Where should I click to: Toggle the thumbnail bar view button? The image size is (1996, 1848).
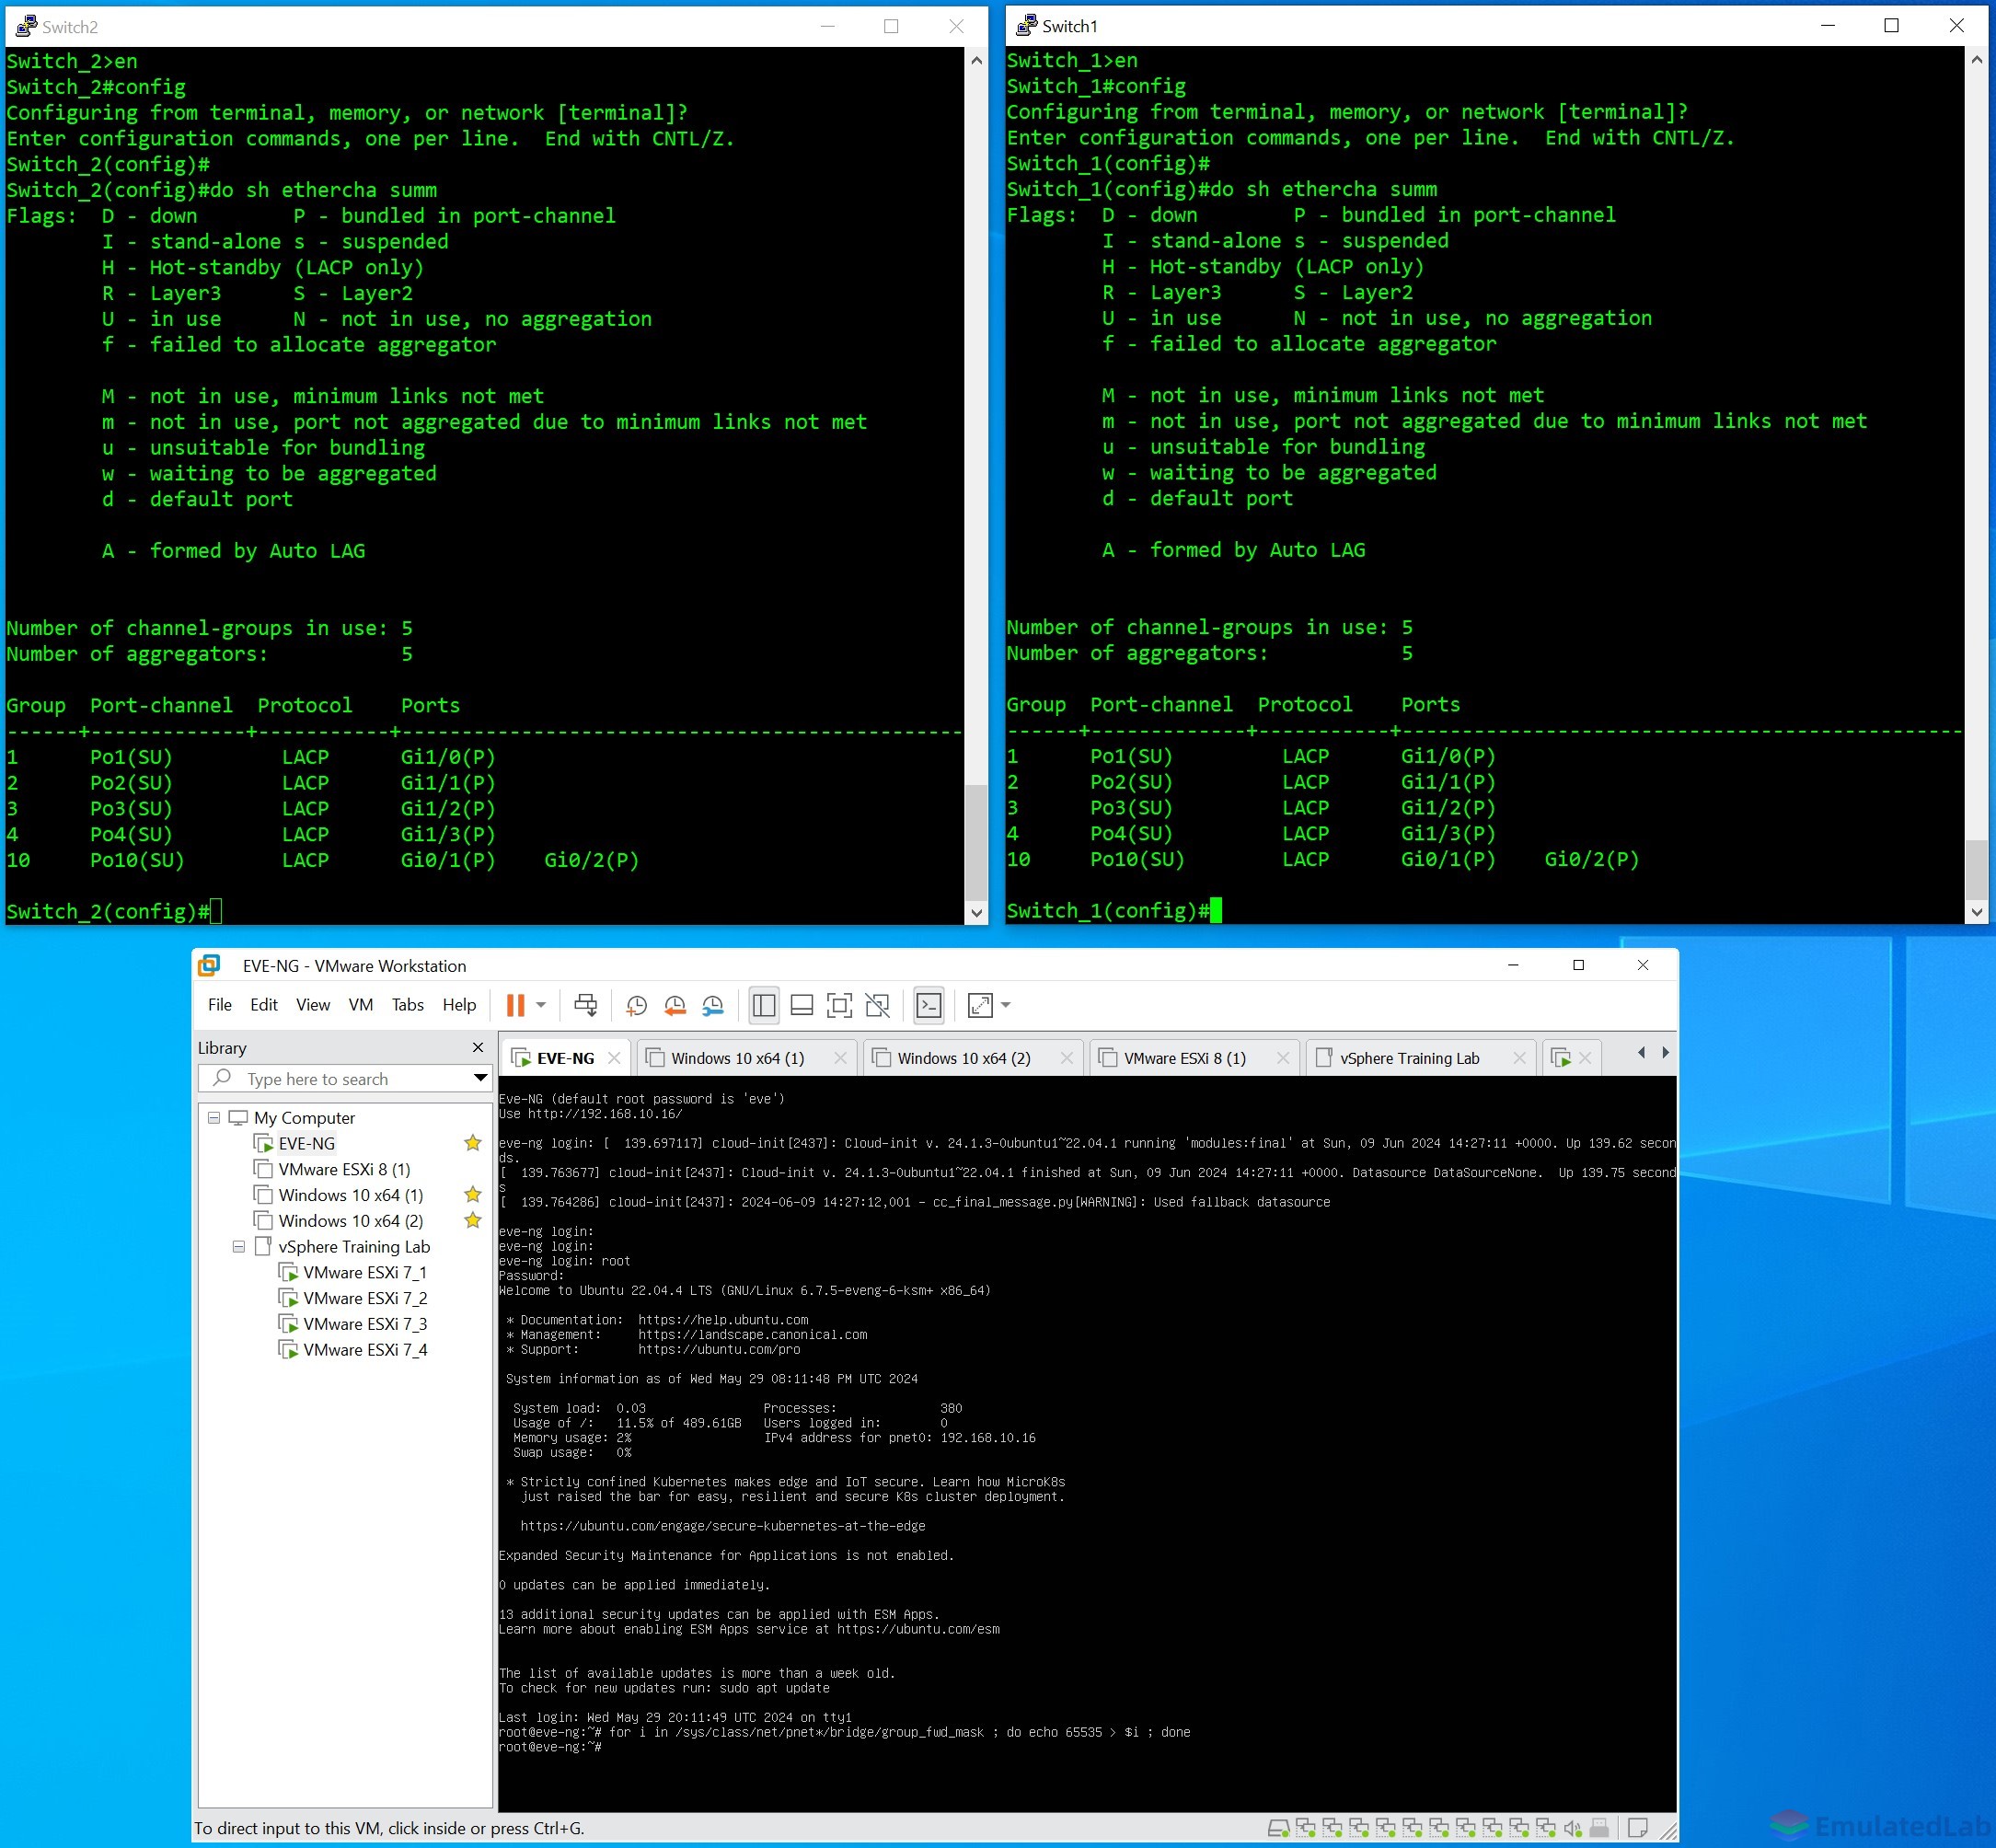click(x=802, y=1005)
